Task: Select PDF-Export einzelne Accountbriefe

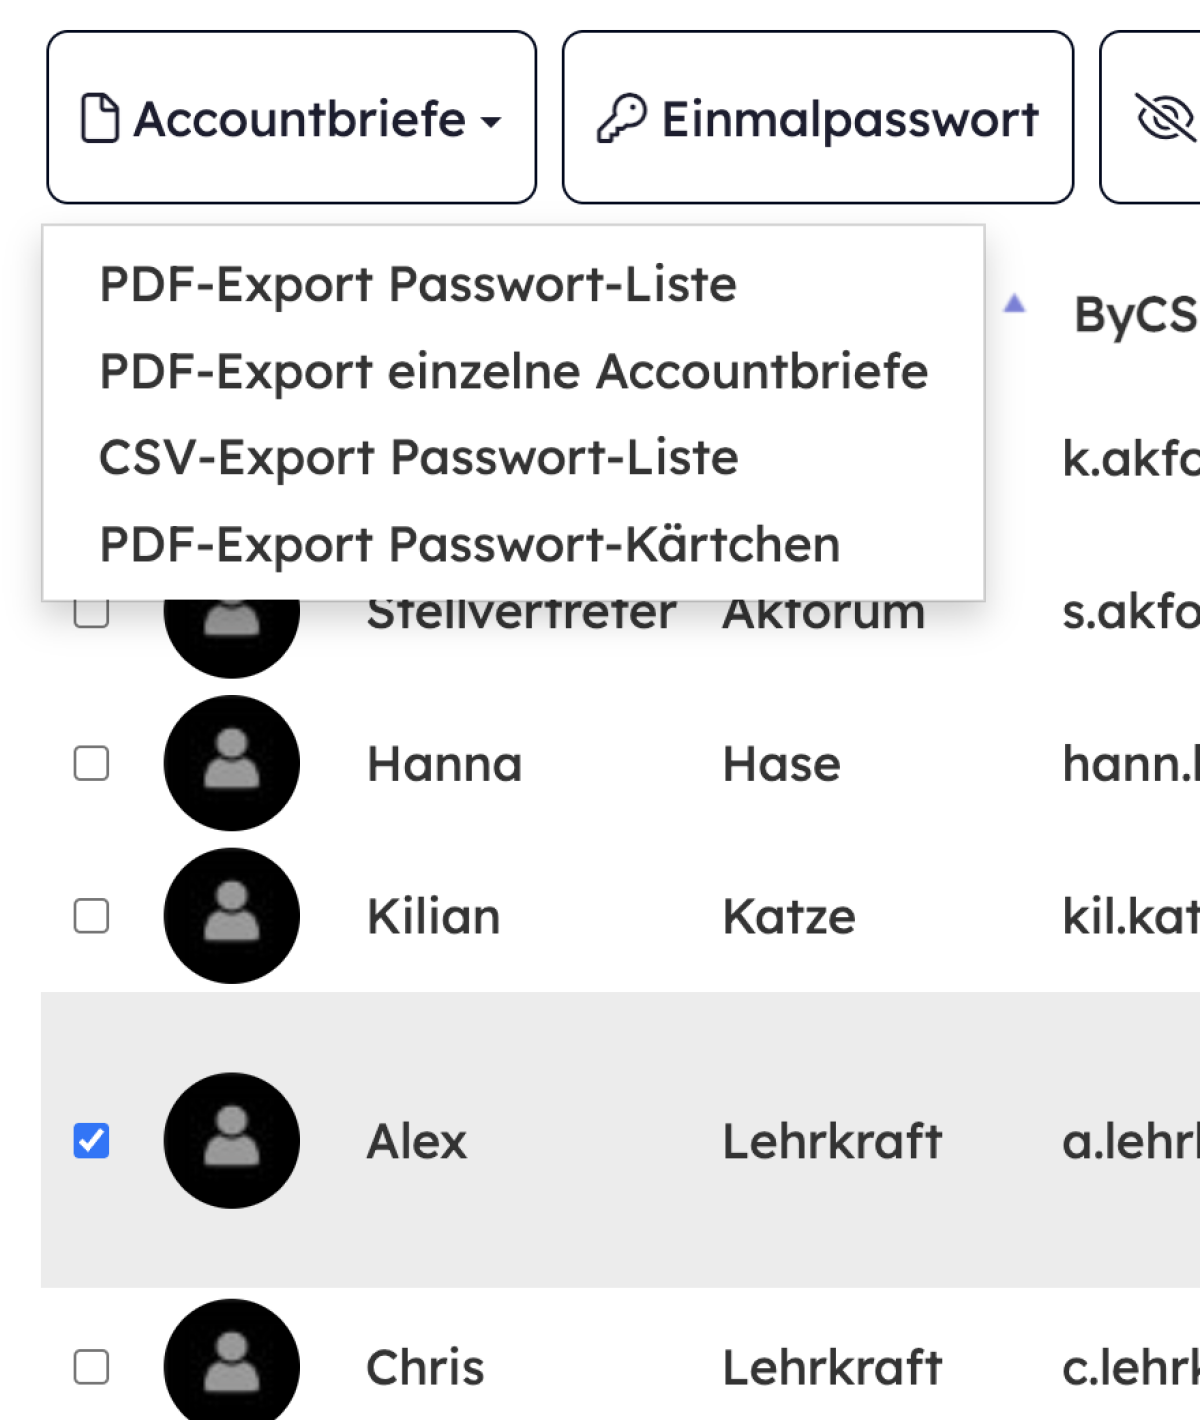Action: 513,372
